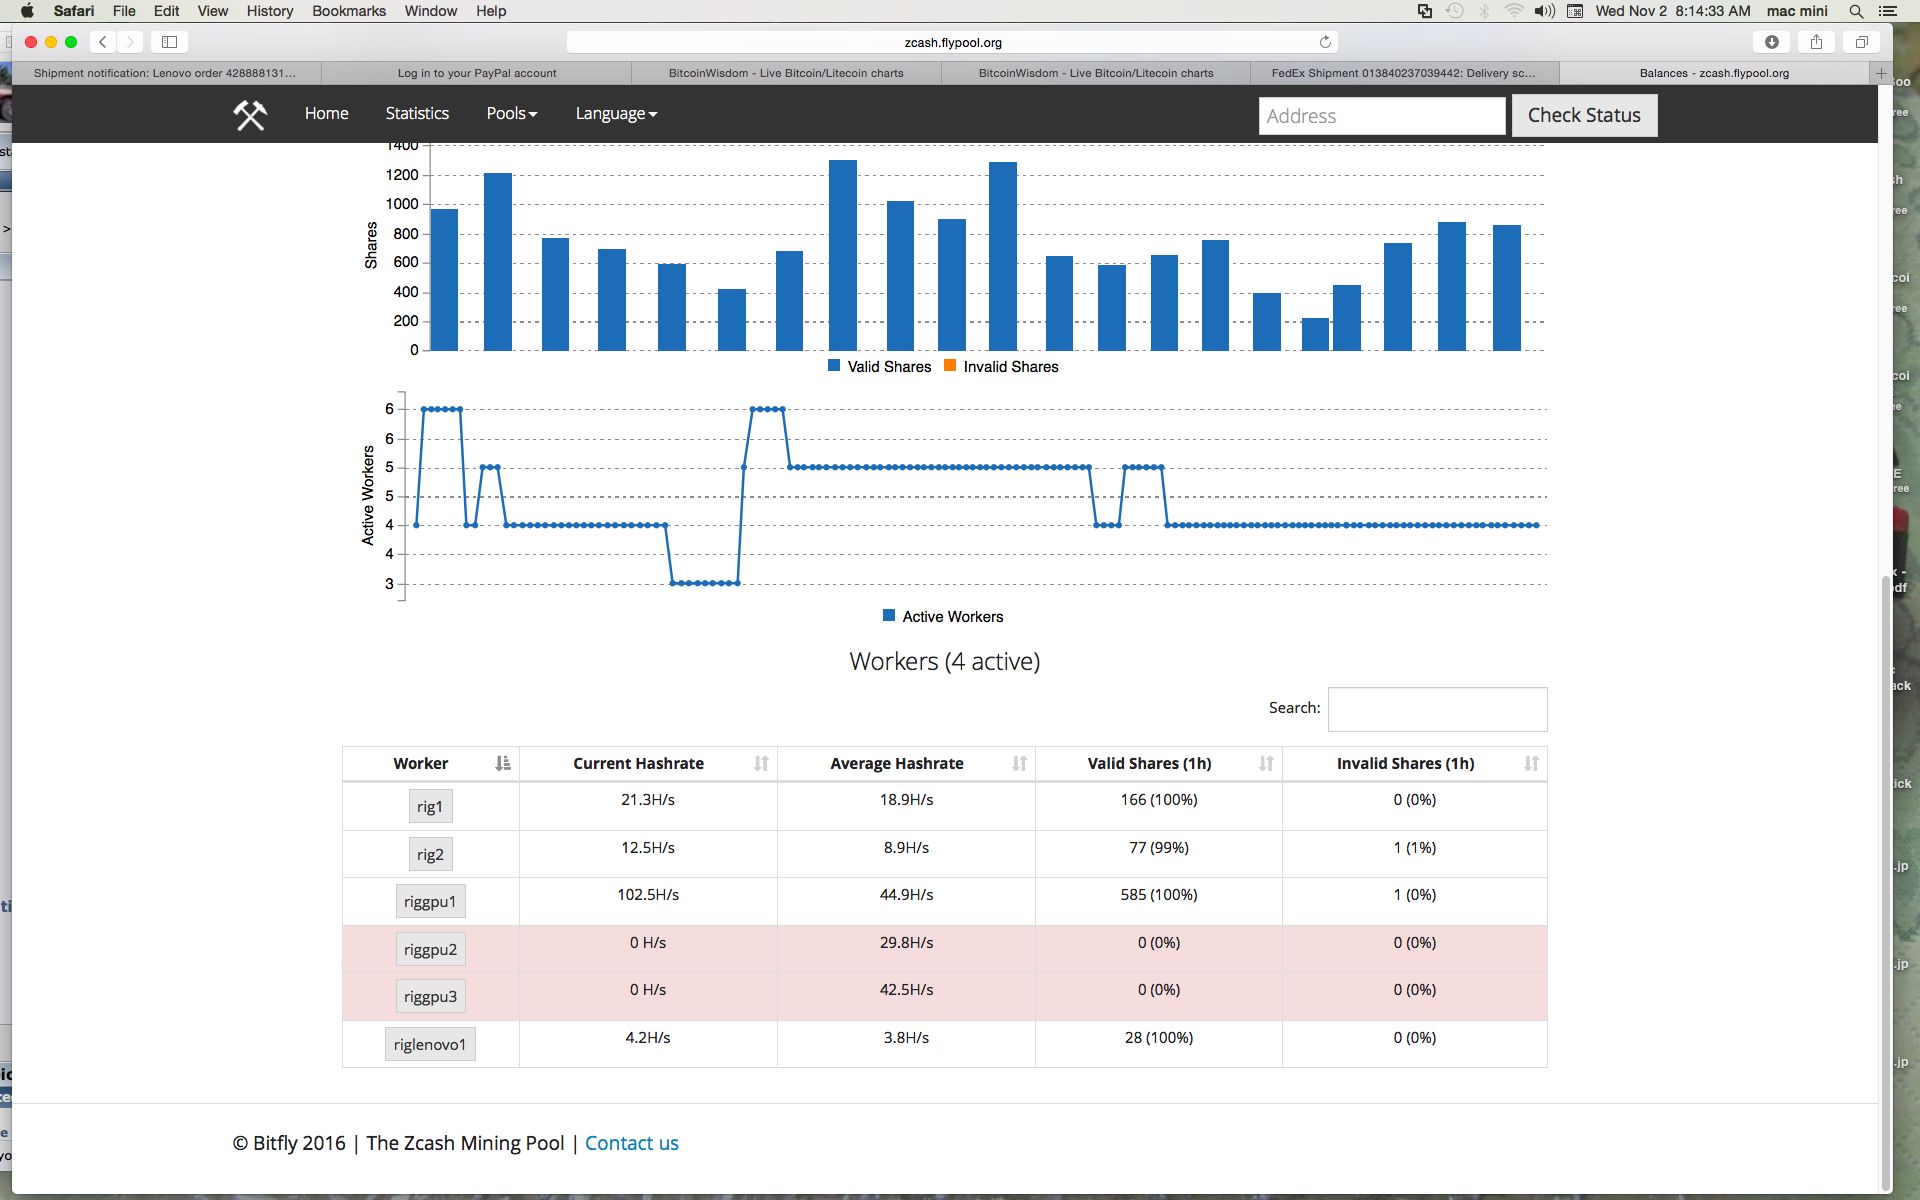Viewport: 1920px width, 1200px height.
Task: Open the Safari menu
Action: click(74, 11)
